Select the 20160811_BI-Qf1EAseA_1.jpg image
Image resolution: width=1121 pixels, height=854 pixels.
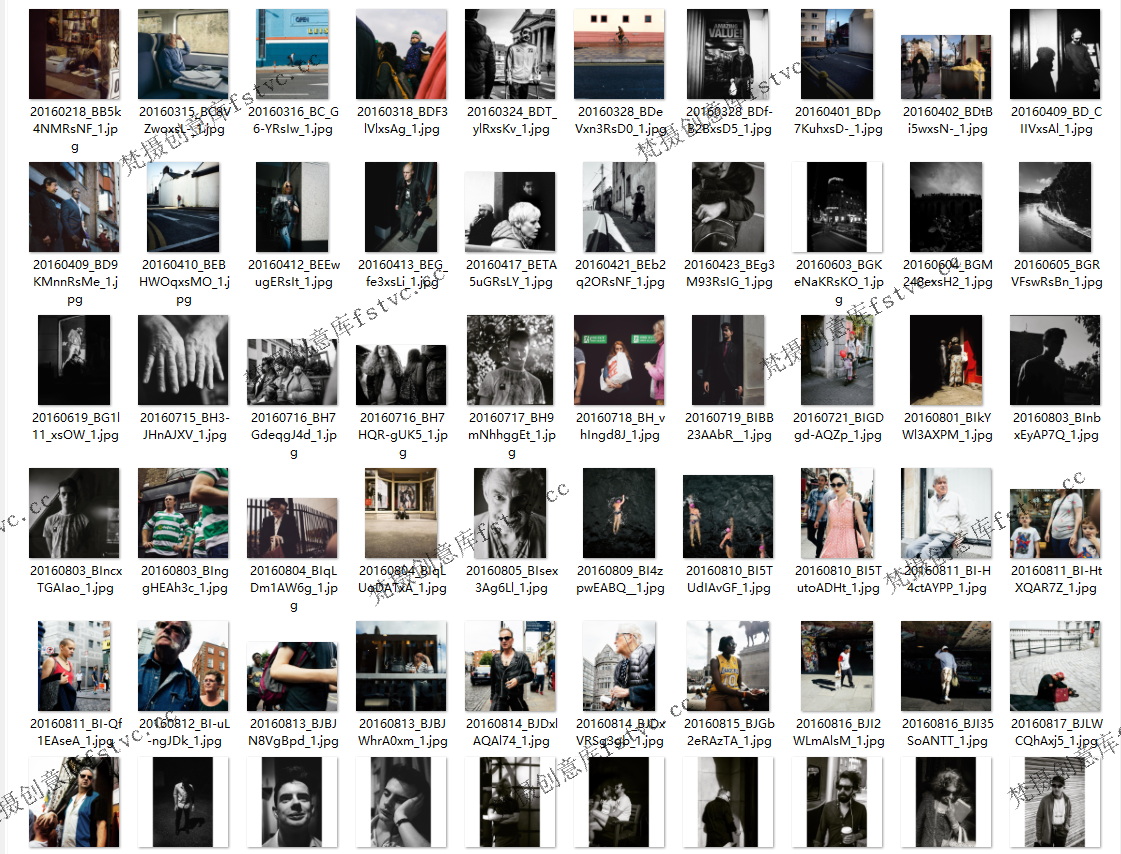click(x=74, y=666)
